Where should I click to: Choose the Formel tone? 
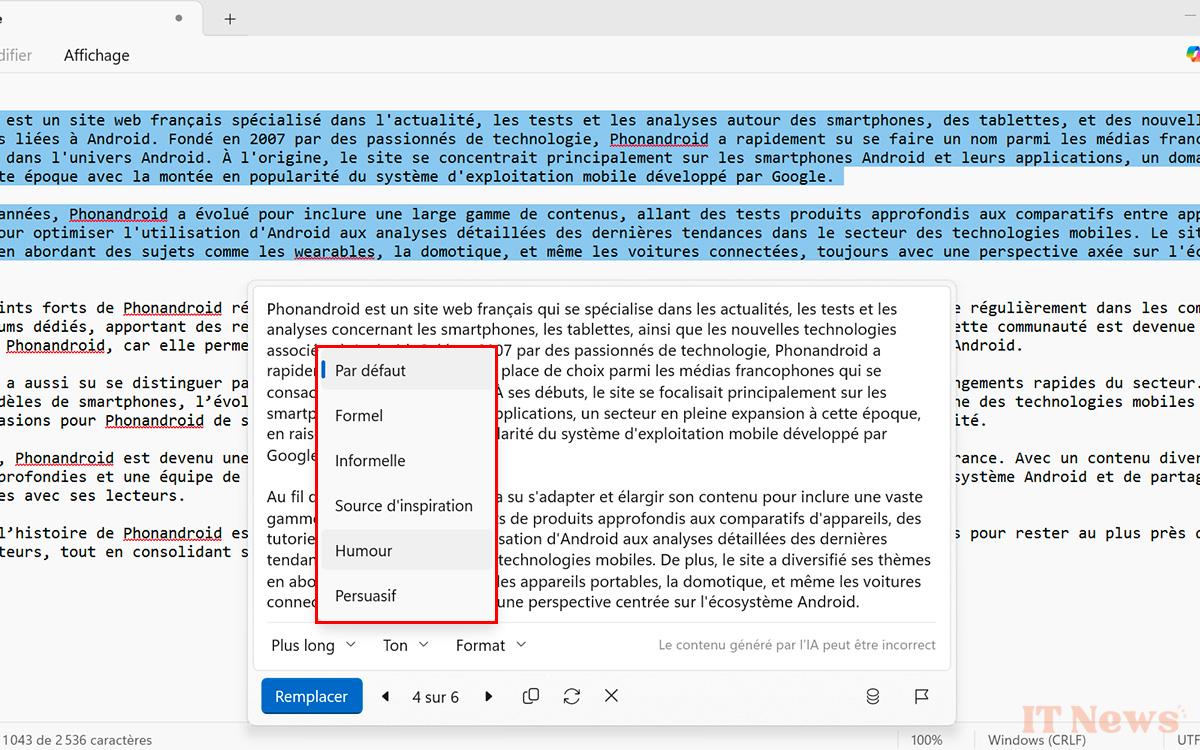(406, 415)
